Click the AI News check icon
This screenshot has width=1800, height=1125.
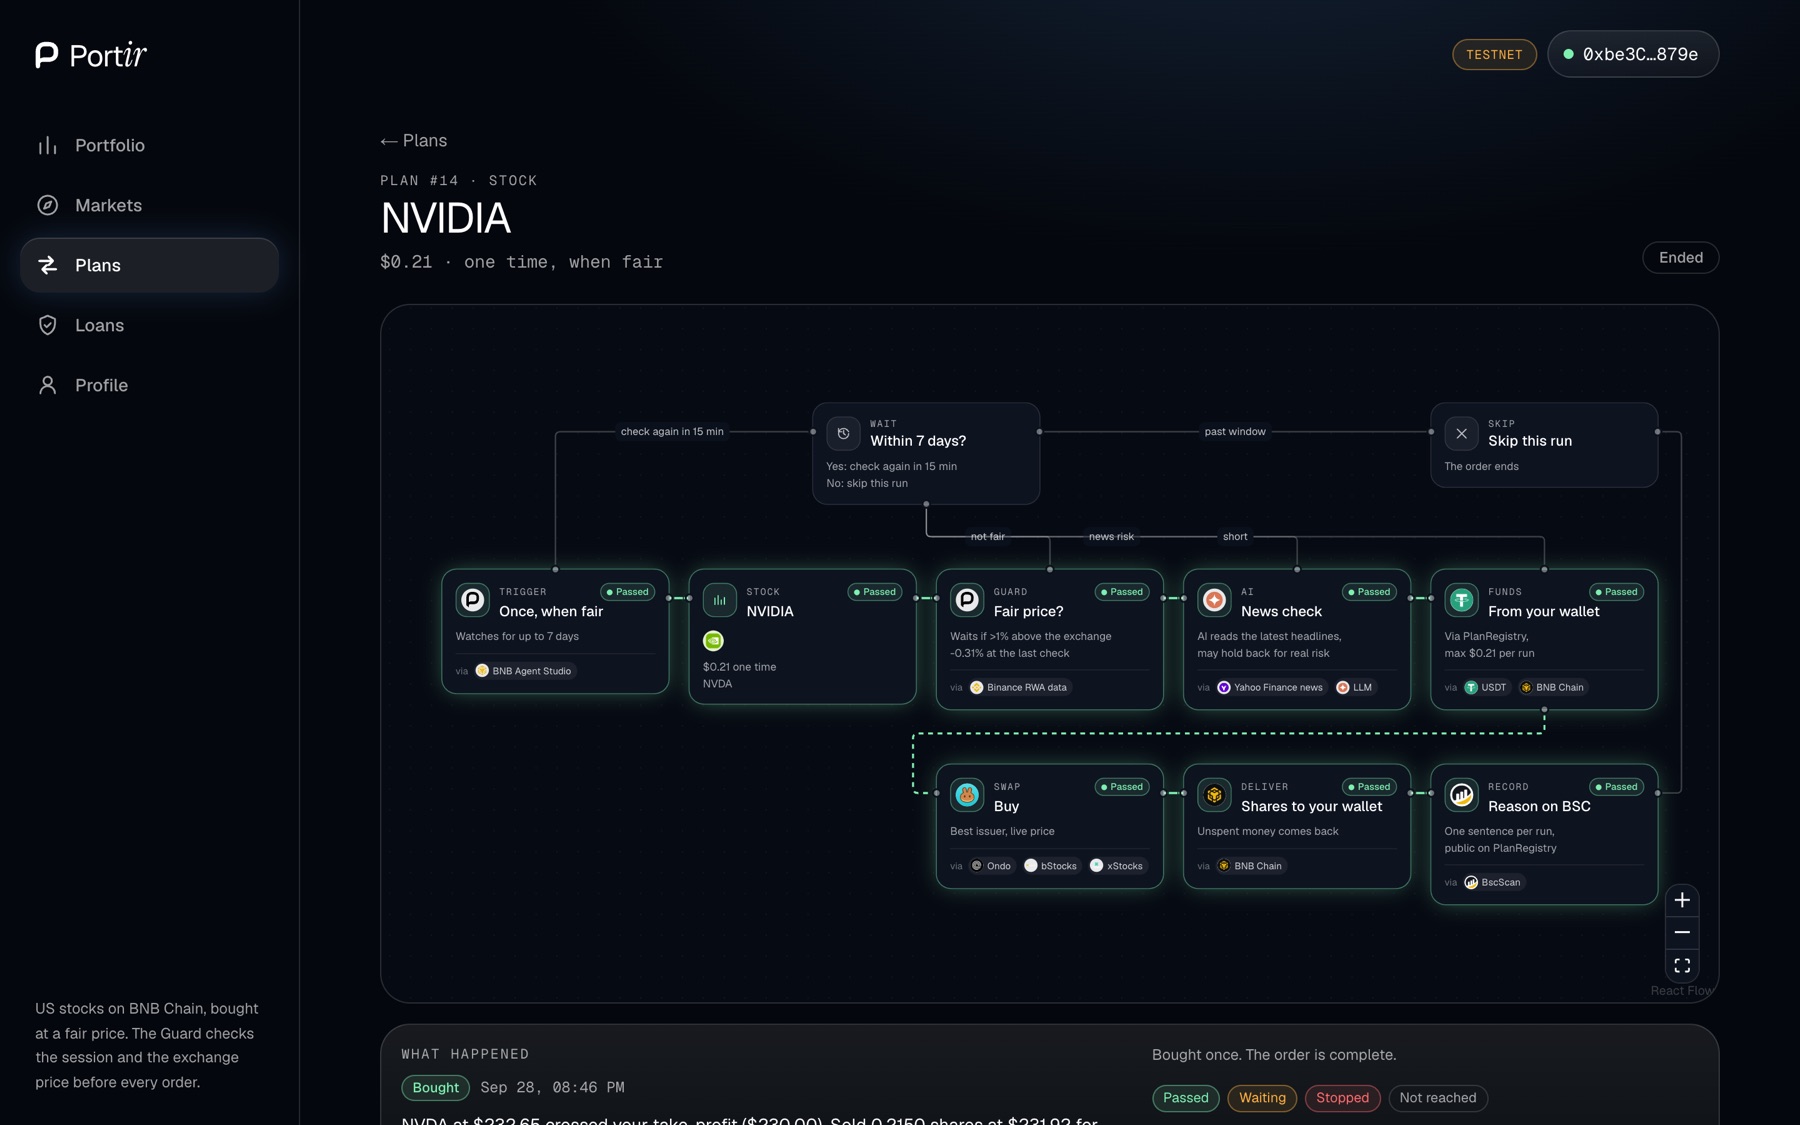(1214, 600)
